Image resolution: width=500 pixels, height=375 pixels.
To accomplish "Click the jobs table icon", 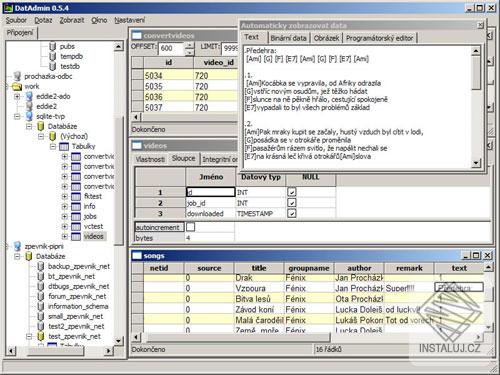I will [76, 217].
